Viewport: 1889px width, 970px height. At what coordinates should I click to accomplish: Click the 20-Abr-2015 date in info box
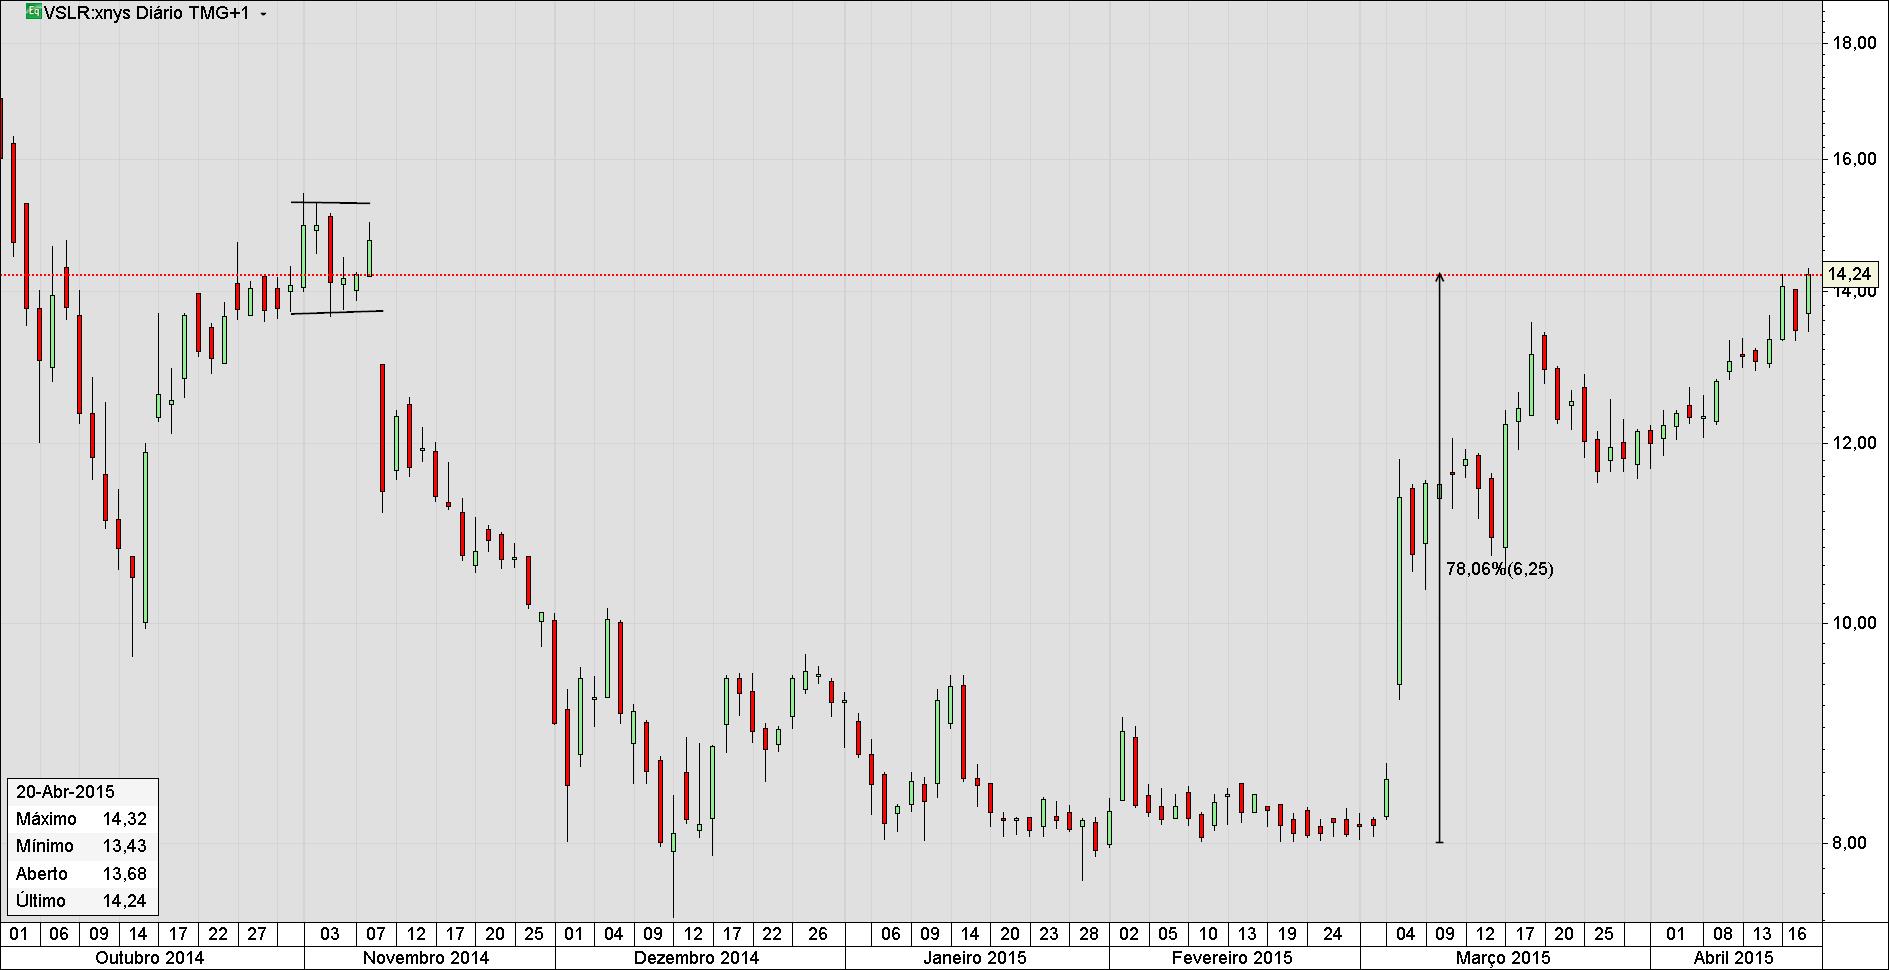(x=66, y=791)
